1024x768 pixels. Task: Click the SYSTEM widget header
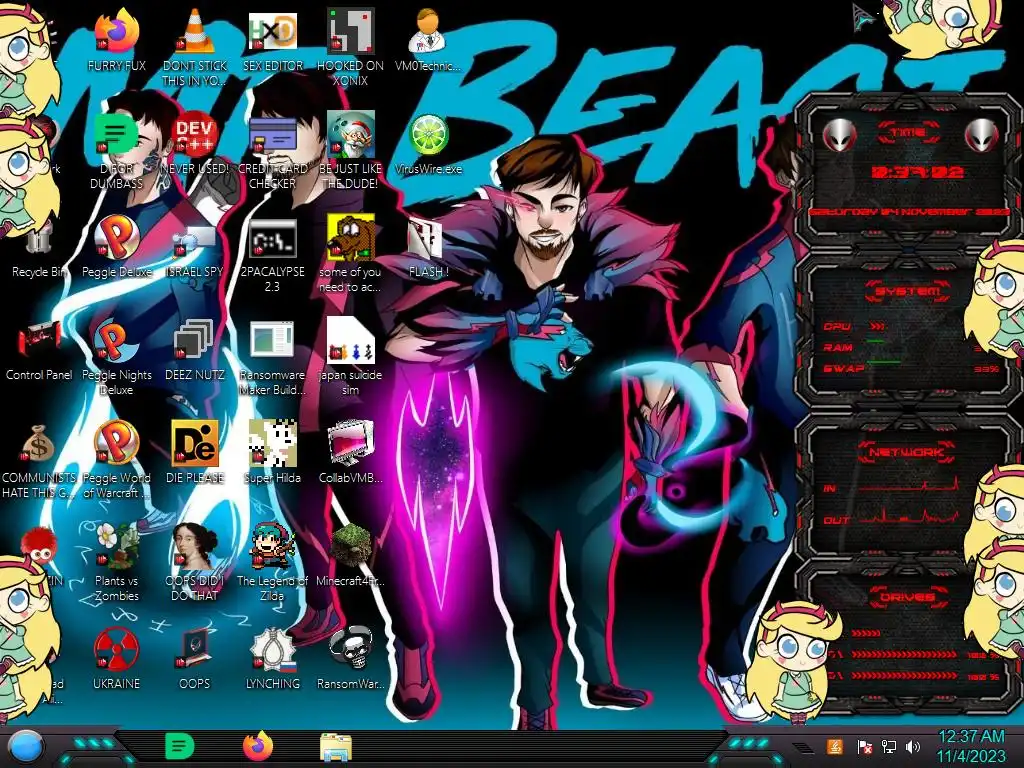tap(907, 291)
